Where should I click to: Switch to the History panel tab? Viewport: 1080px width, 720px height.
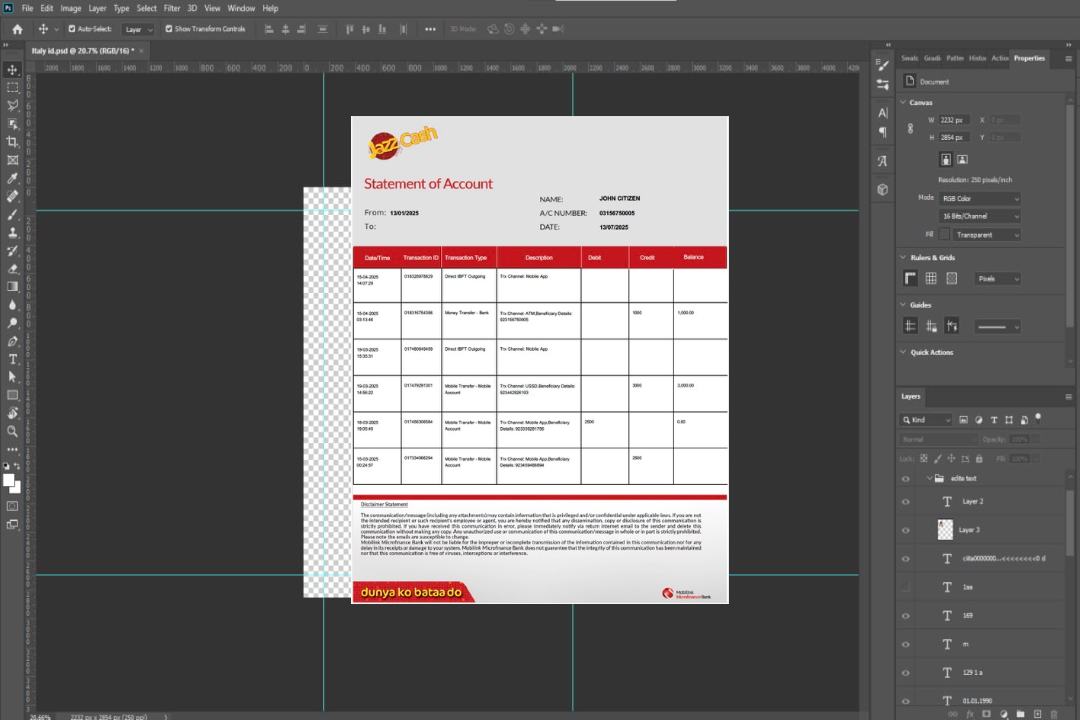(x=977, y=59)
